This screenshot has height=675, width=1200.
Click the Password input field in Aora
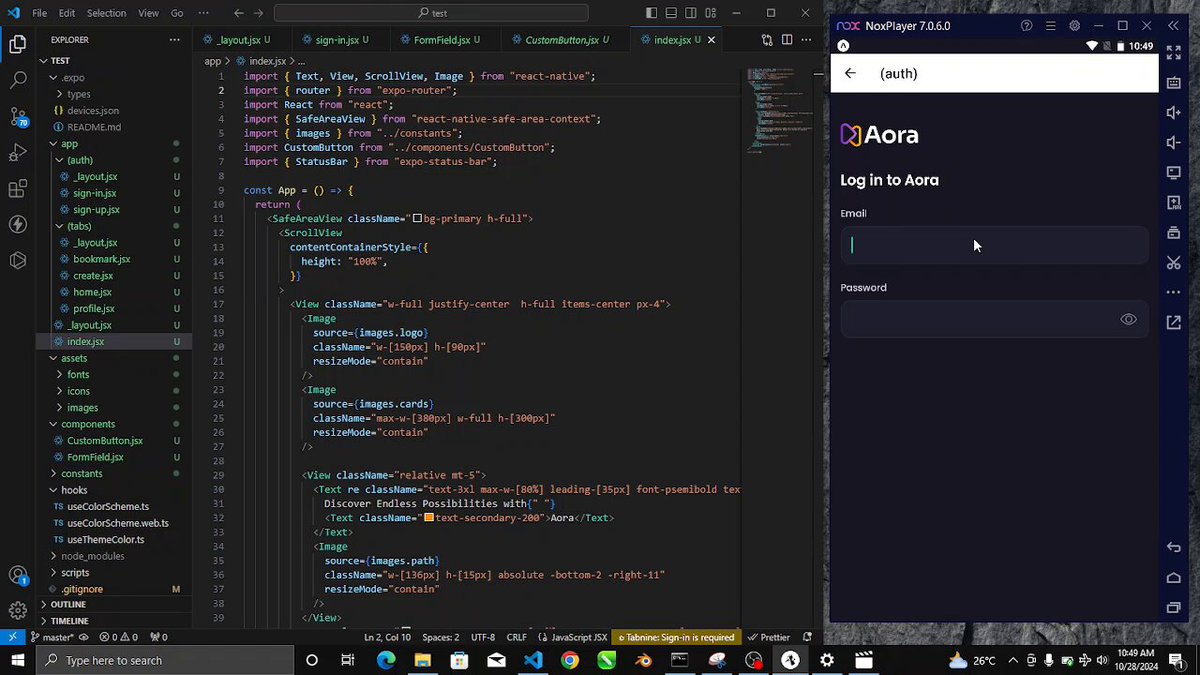pyautogui.click(x=994, y=320)
